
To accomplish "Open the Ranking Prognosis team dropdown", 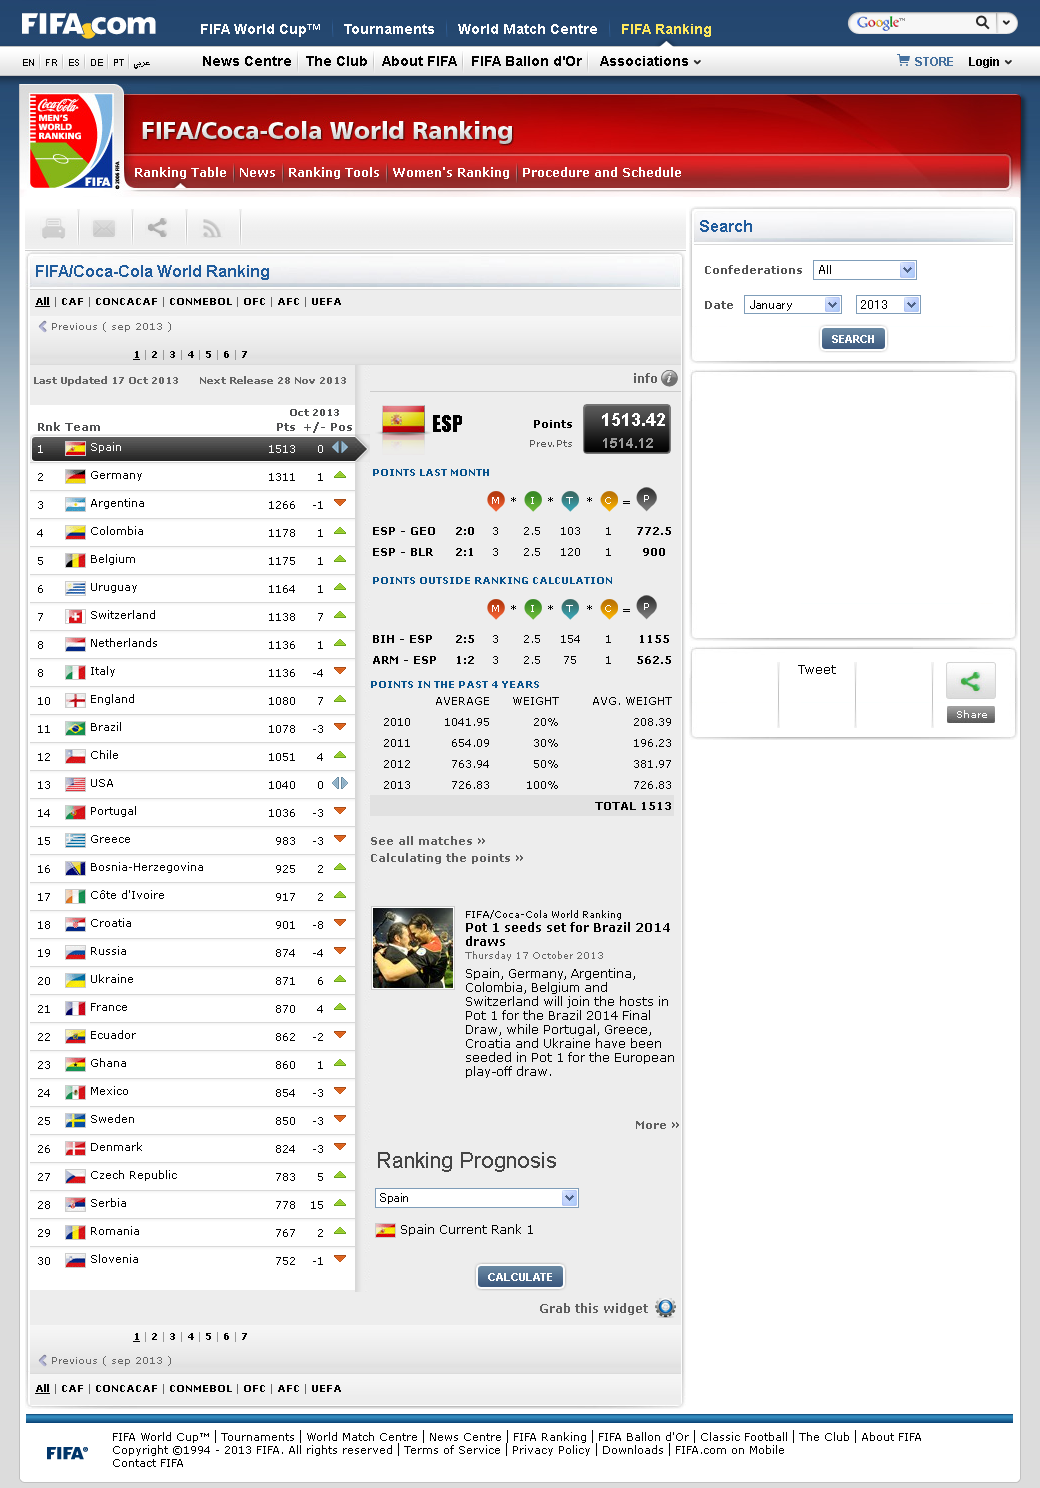I will coord(477,1198).
